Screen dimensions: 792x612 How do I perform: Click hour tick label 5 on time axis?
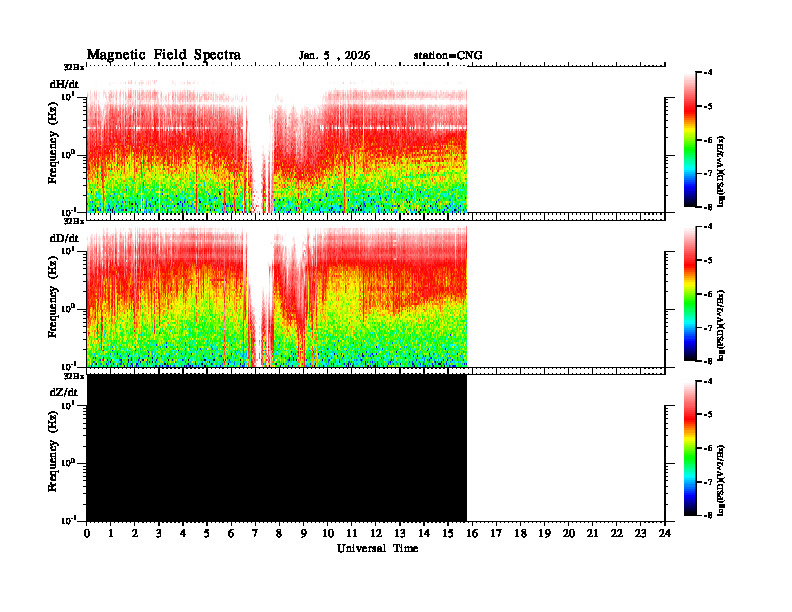point(207,534)
